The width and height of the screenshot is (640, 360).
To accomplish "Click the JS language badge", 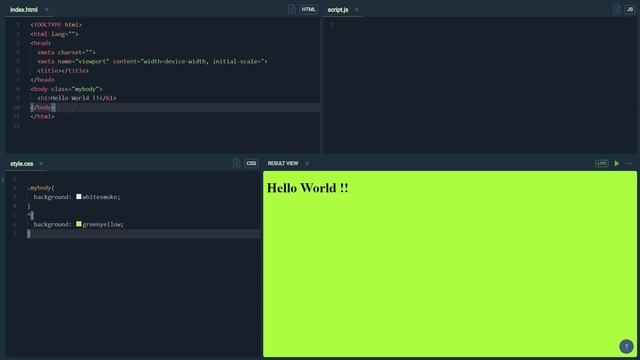I will point(630,9).
